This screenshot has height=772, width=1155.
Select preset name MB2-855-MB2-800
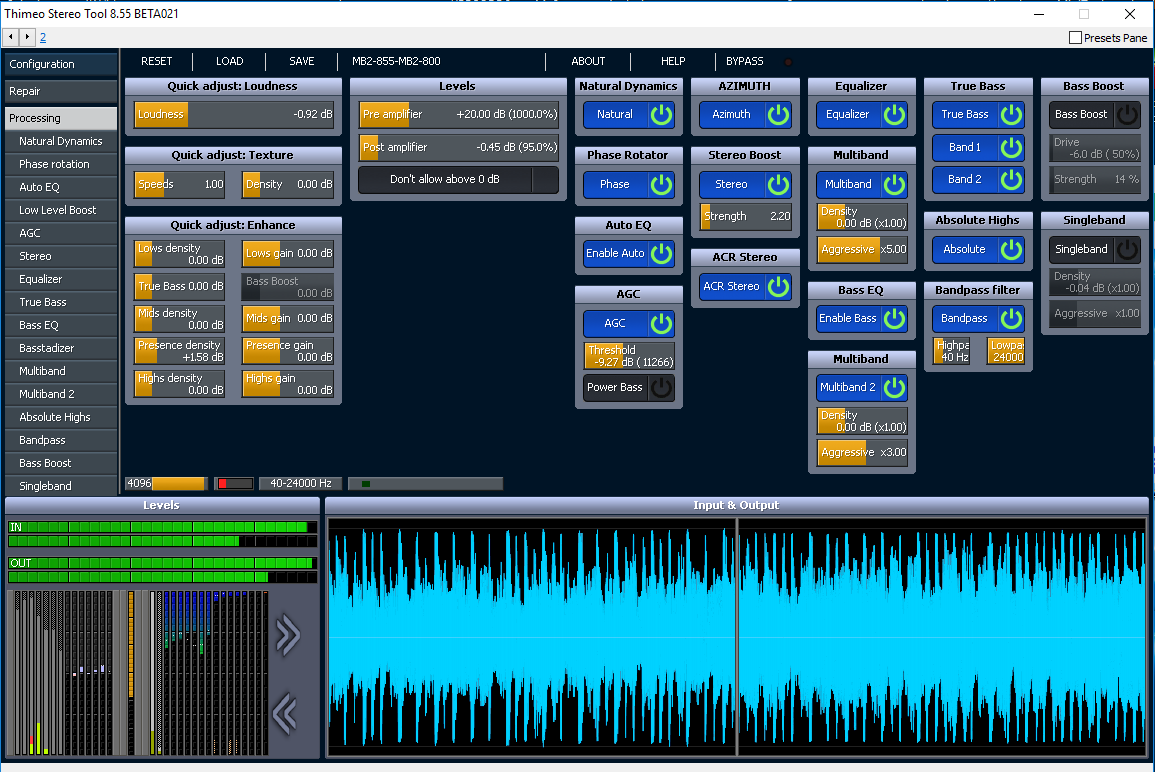pos(396,61)
